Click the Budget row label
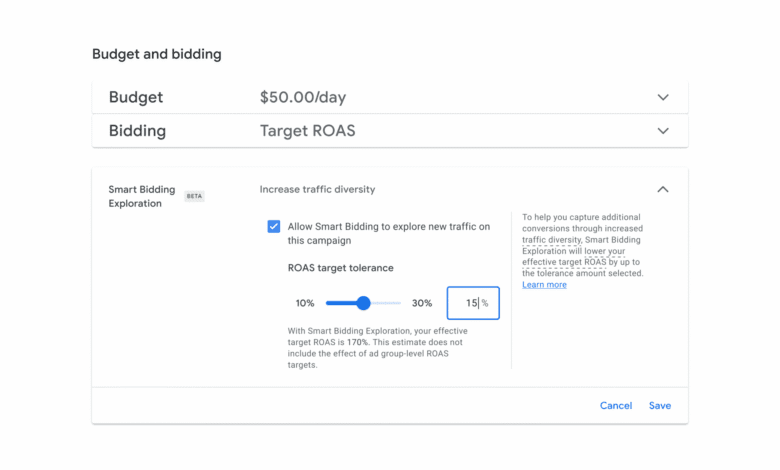This screenshot has height=470, width=780. point(136,97)
